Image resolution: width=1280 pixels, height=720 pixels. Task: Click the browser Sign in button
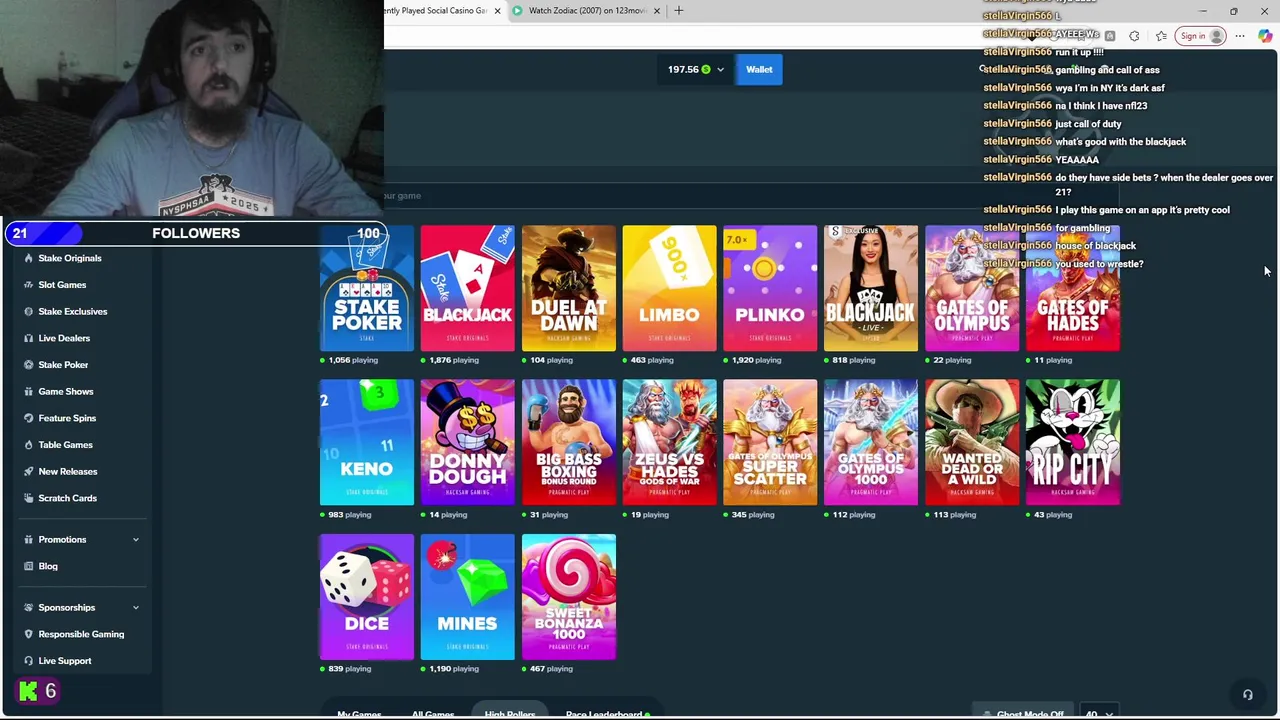[x=1201, y=36]
